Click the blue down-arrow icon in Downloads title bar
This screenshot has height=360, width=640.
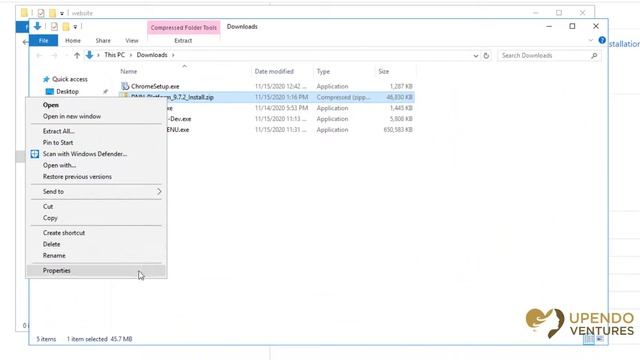[x=38, y=27]
